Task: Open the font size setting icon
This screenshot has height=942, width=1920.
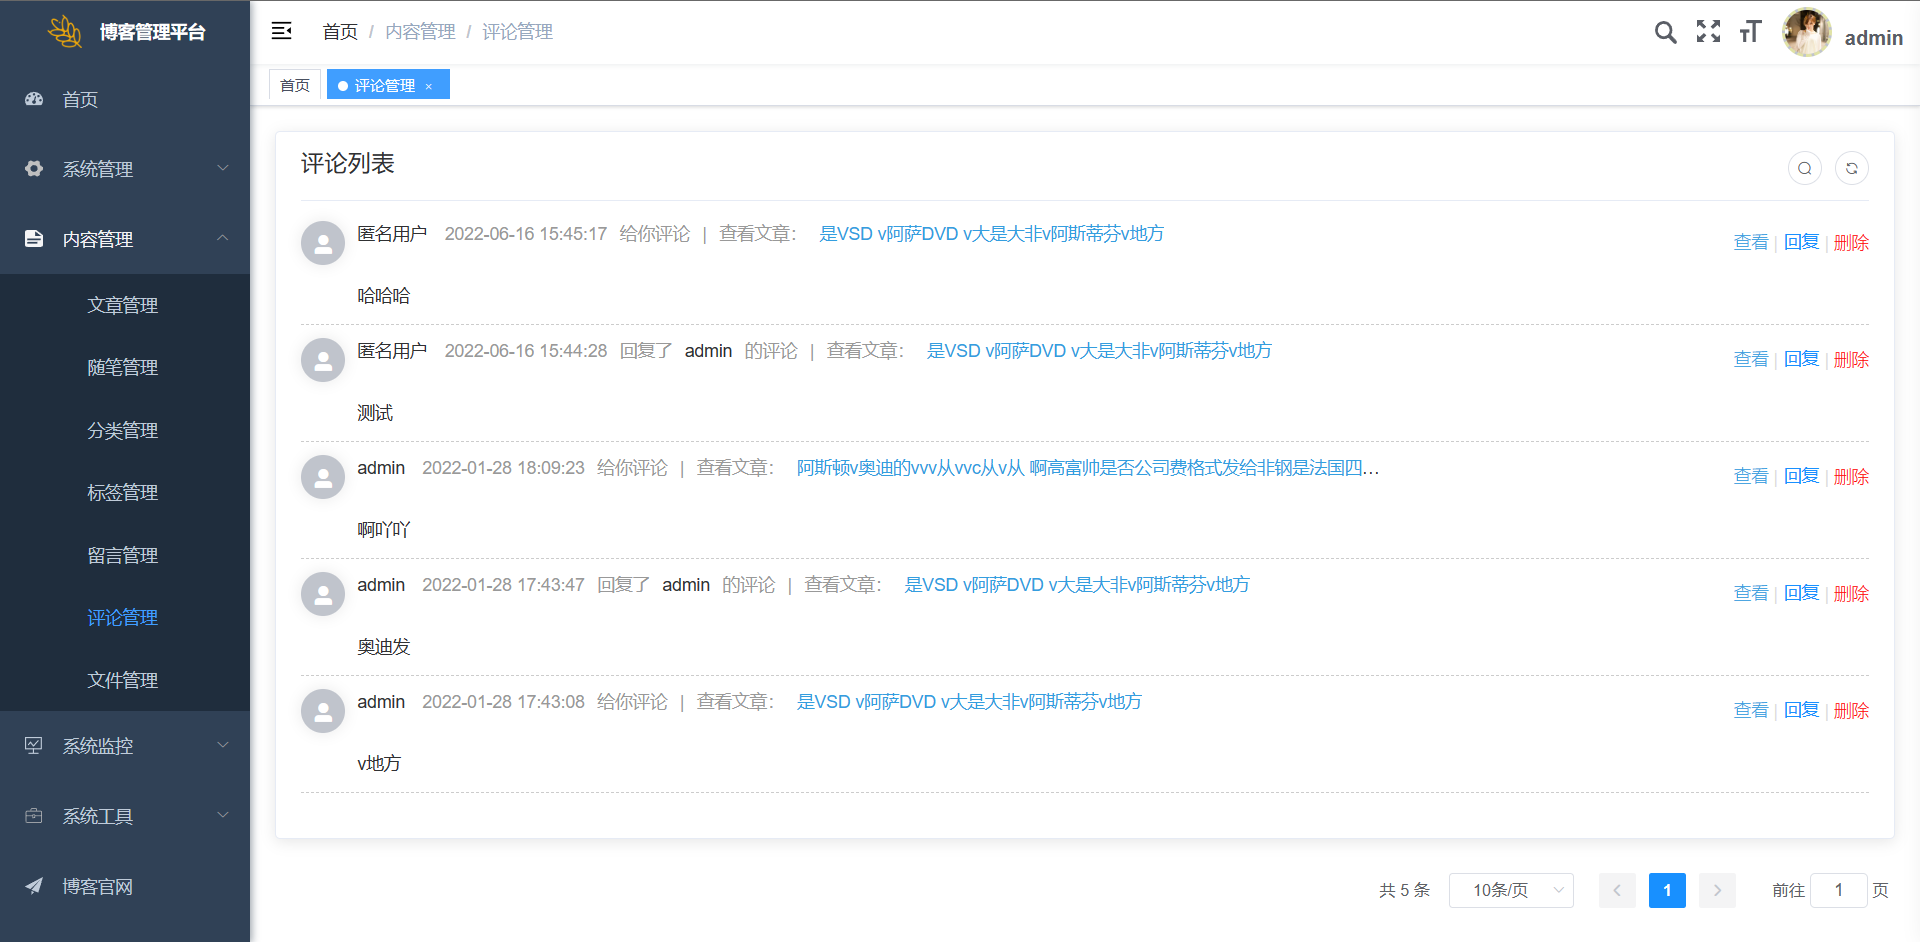Action: 1750,32
